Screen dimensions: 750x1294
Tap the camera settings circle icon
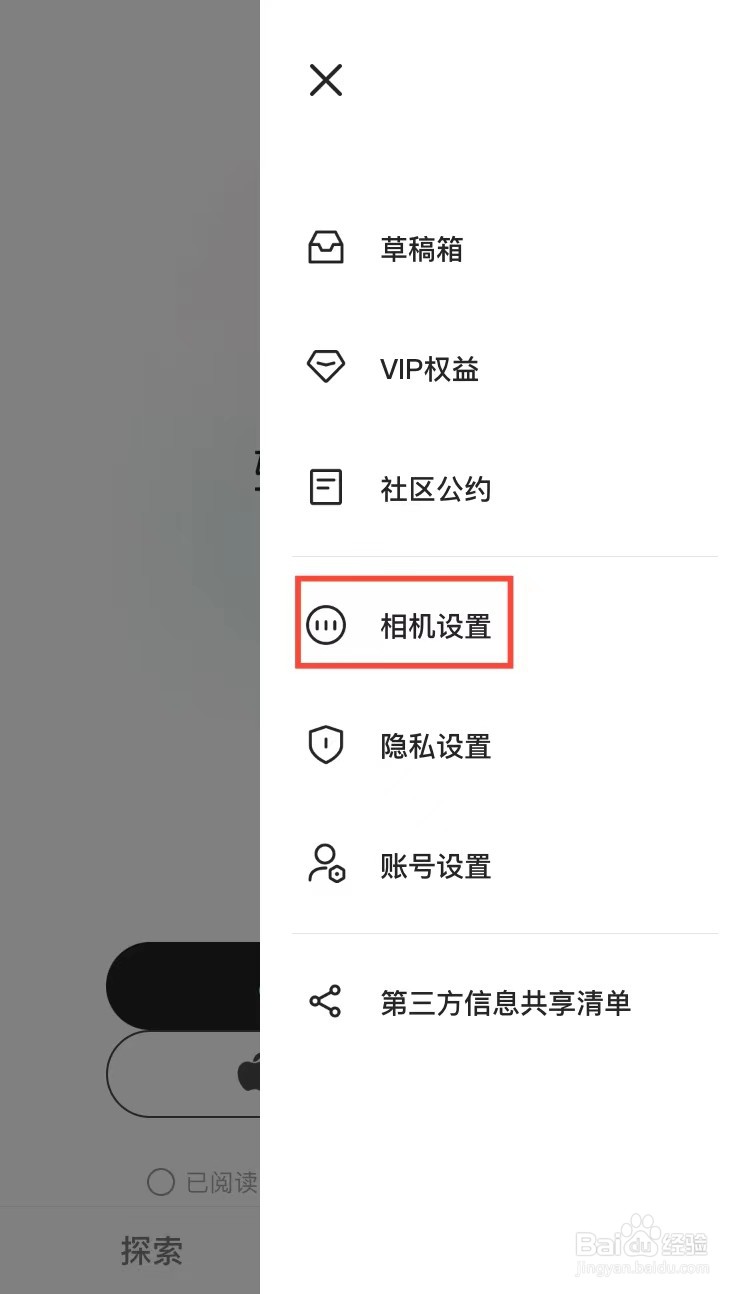click(x=326, y=626)
